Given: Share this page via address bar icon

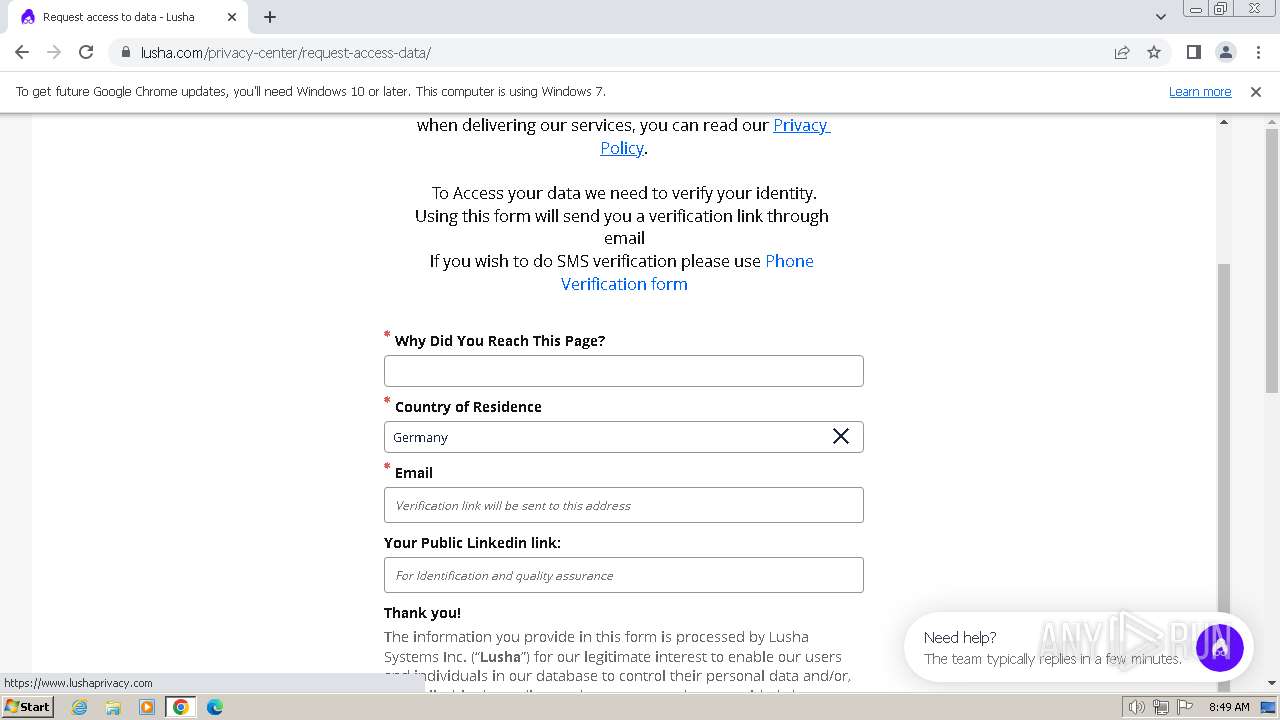Looking at the screenshot, I should (1122, 52).
